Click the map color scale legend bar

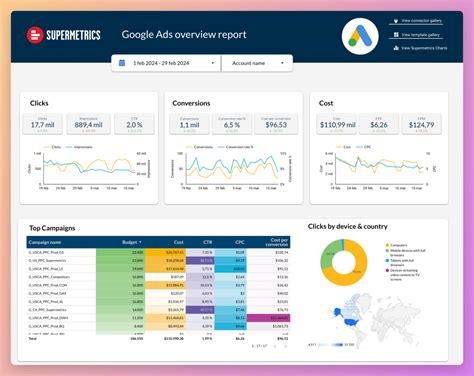[x=331, y=345]
